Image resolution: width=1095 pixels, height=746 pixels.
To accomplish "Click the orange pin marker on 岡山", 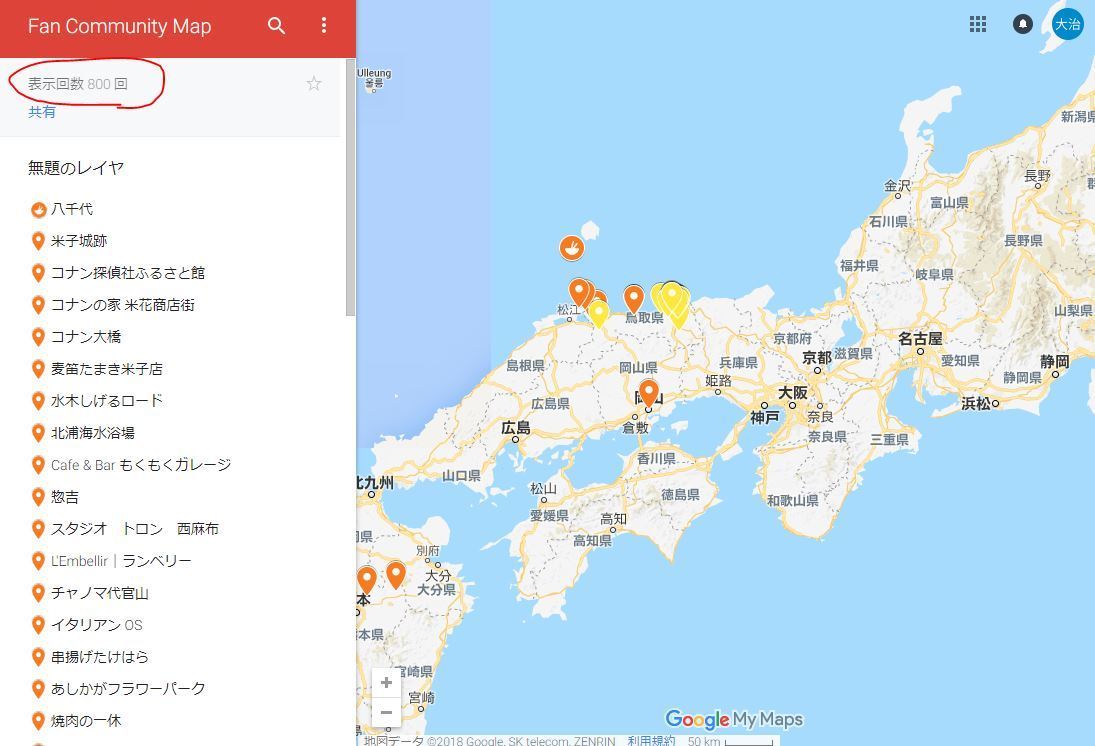I will (x=649, y=392).
